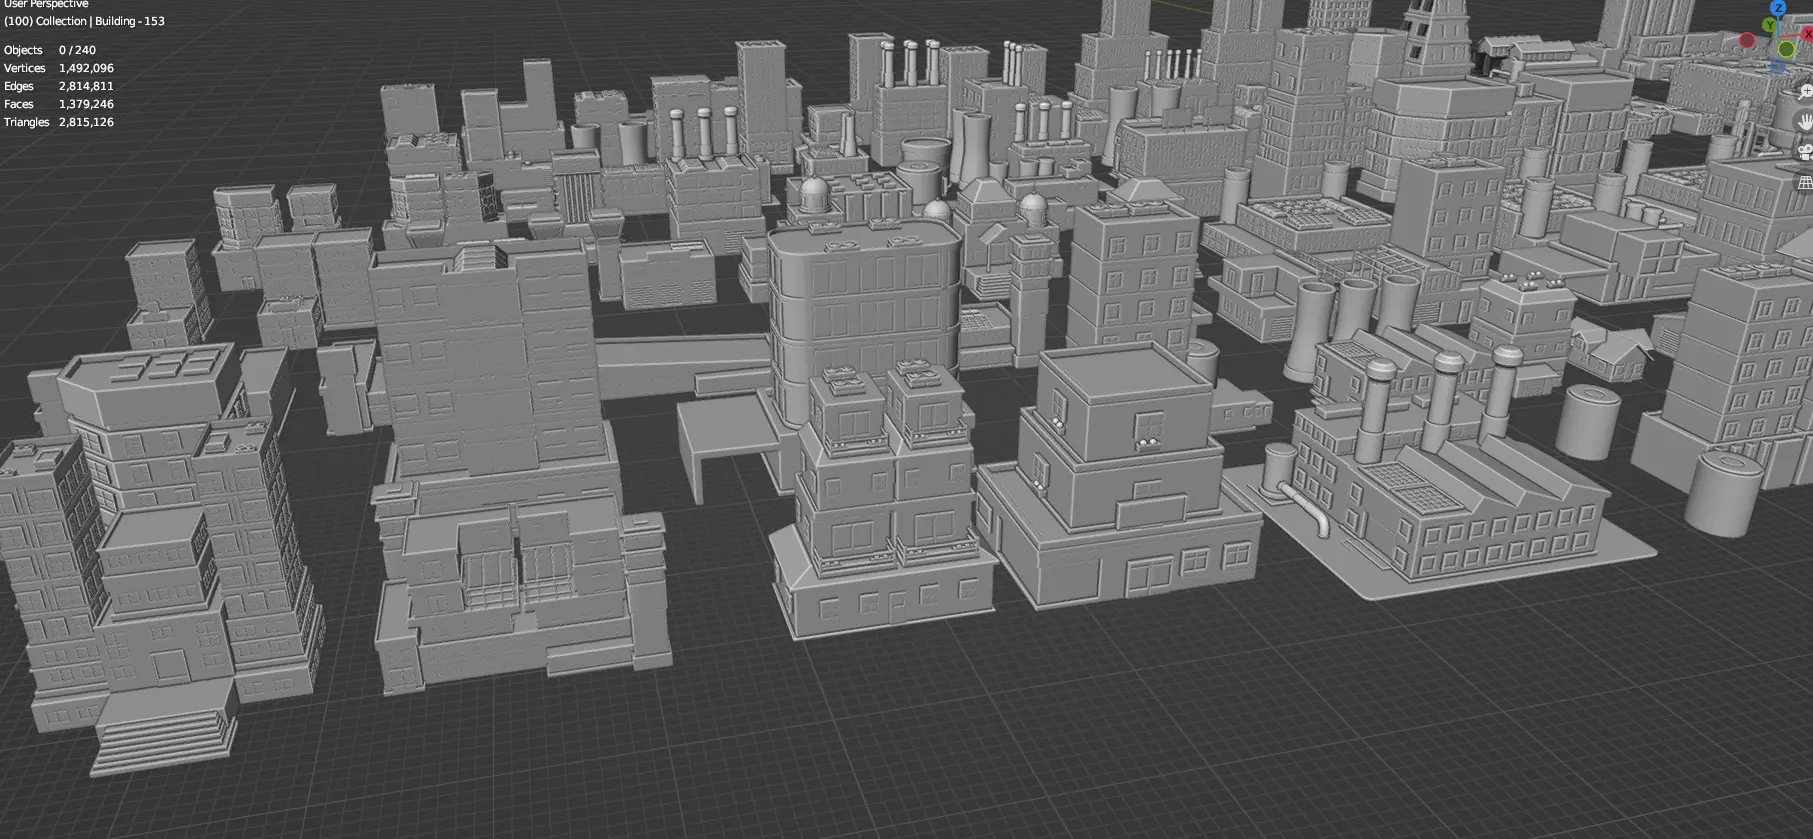Image resolution: width=1813 pixels, height=839 pixels.
Task: Click the "(100) Collection | Building - 153" text
Action: pos(84,21)
